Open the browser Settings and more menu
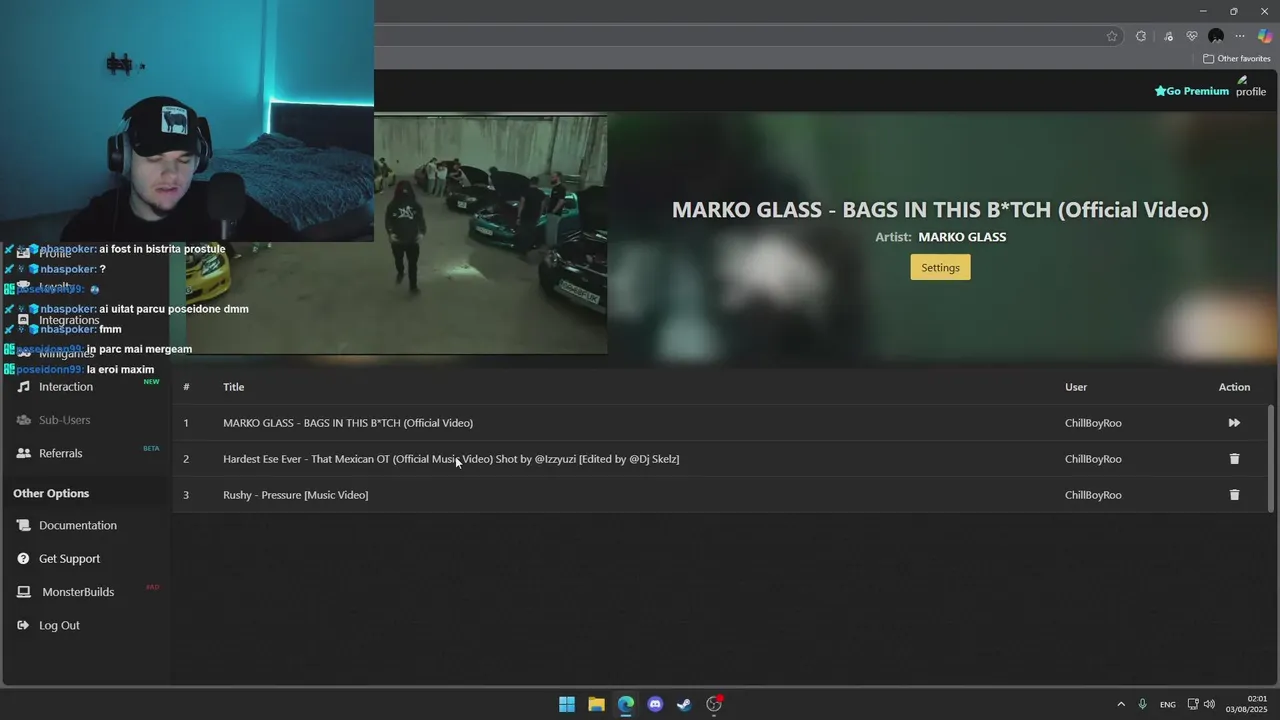The width and height of the screenshot is (1280, 720). [x=1240, y=36]
